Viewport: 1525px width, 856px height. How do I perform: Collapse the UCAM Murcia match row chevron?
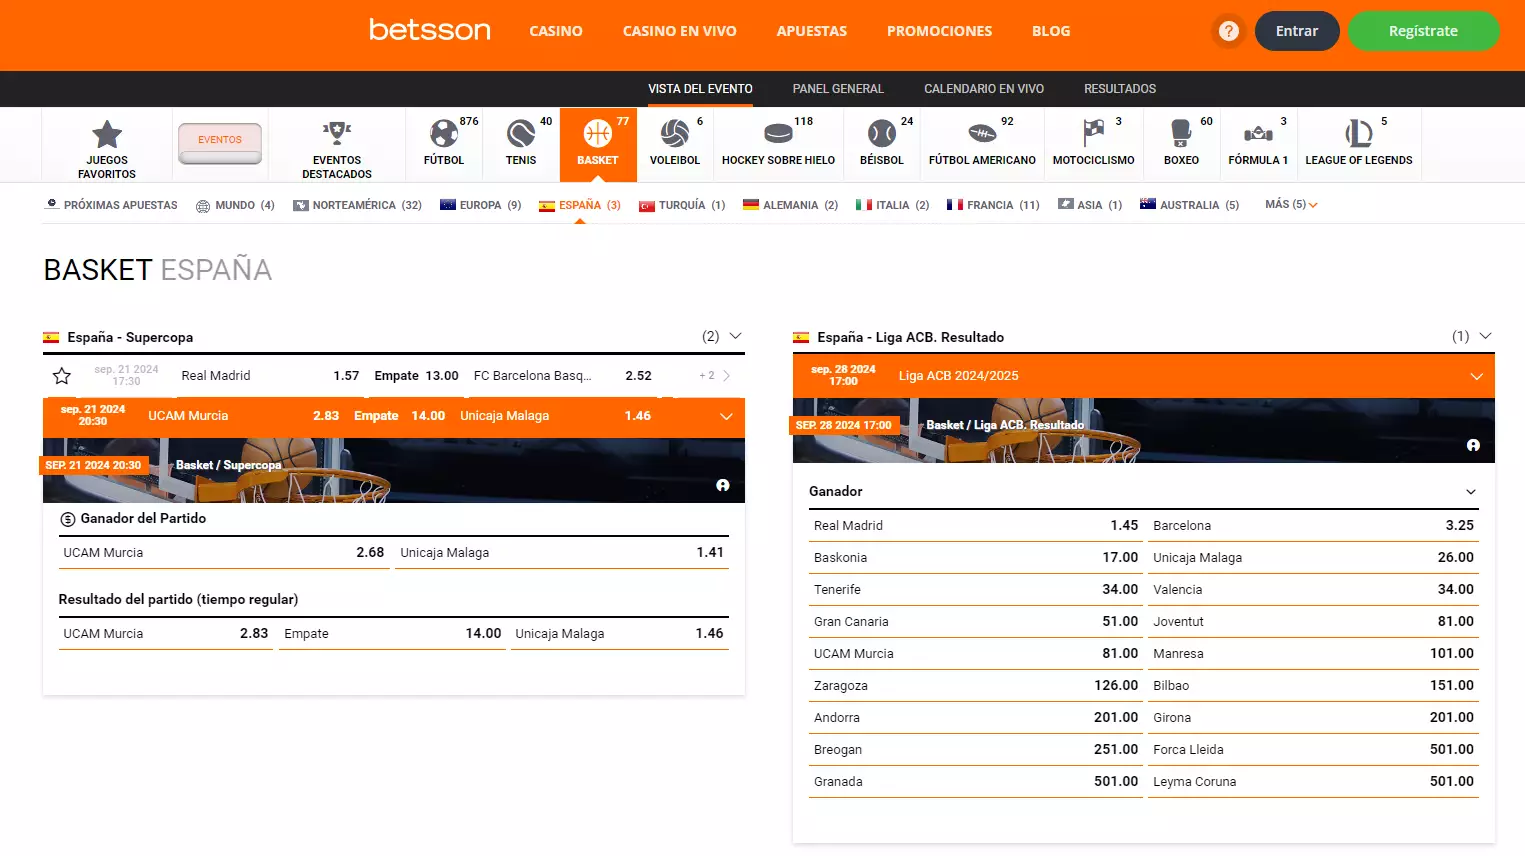(726, 417)
